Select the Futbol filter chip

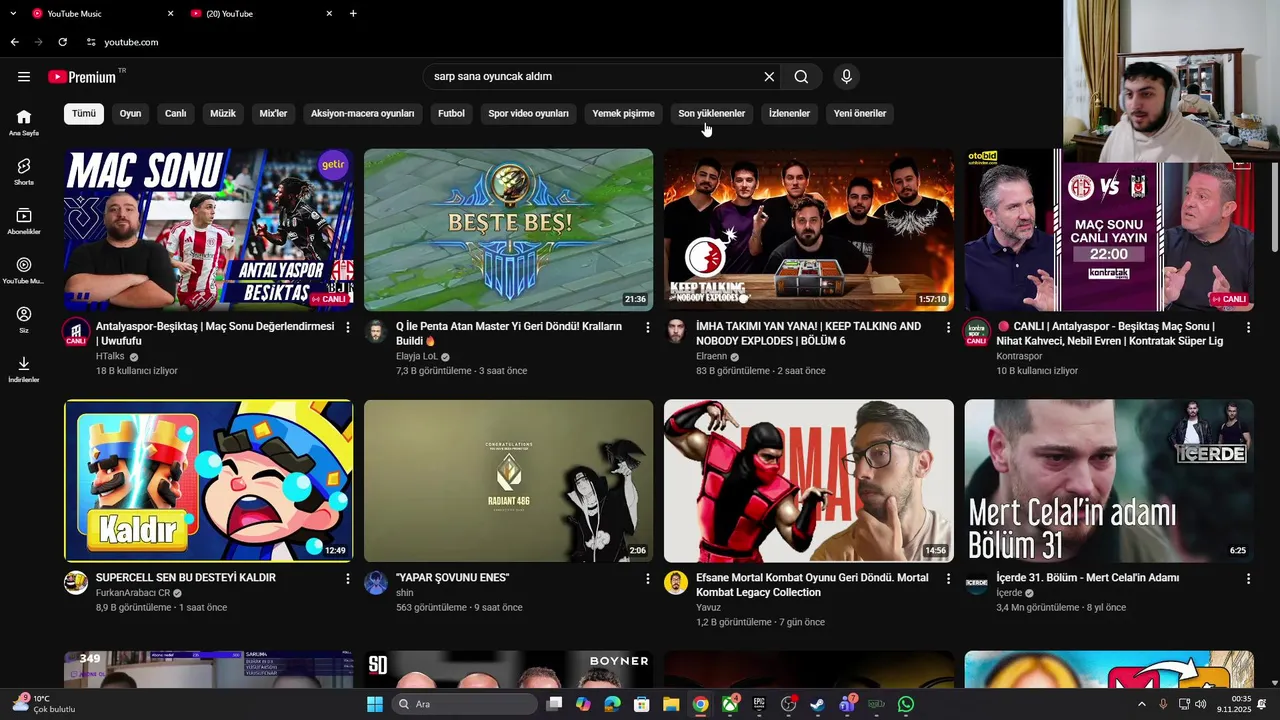click(x=451, y=114)
